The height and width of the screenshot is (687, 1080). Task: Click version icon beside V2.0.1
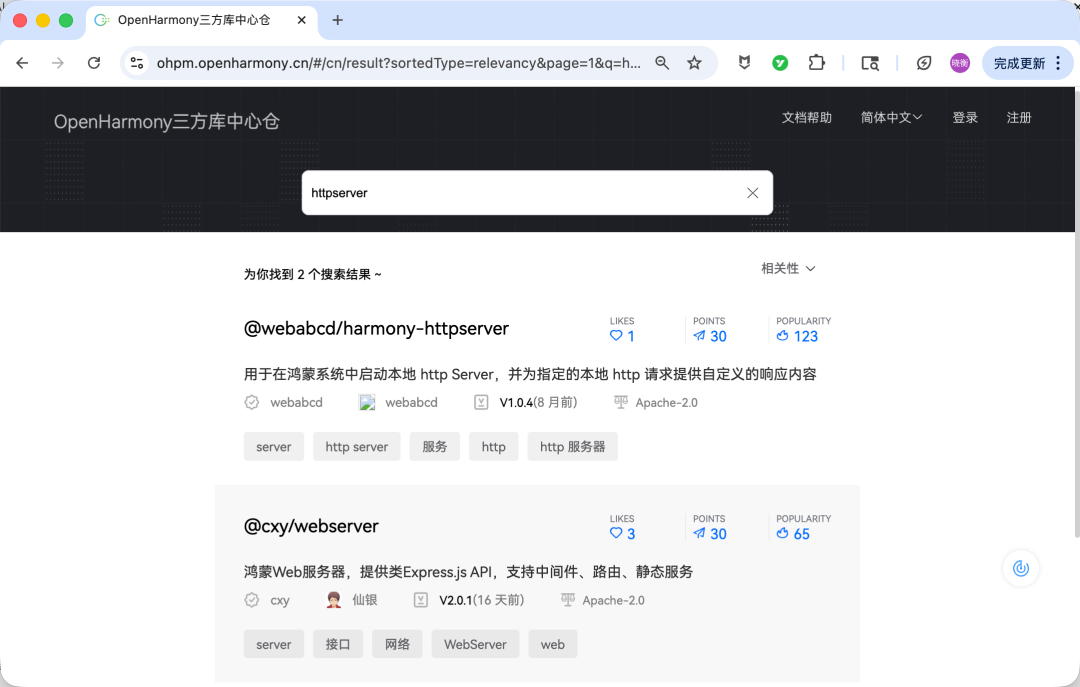pyautogui.click(x=421, y=600)
